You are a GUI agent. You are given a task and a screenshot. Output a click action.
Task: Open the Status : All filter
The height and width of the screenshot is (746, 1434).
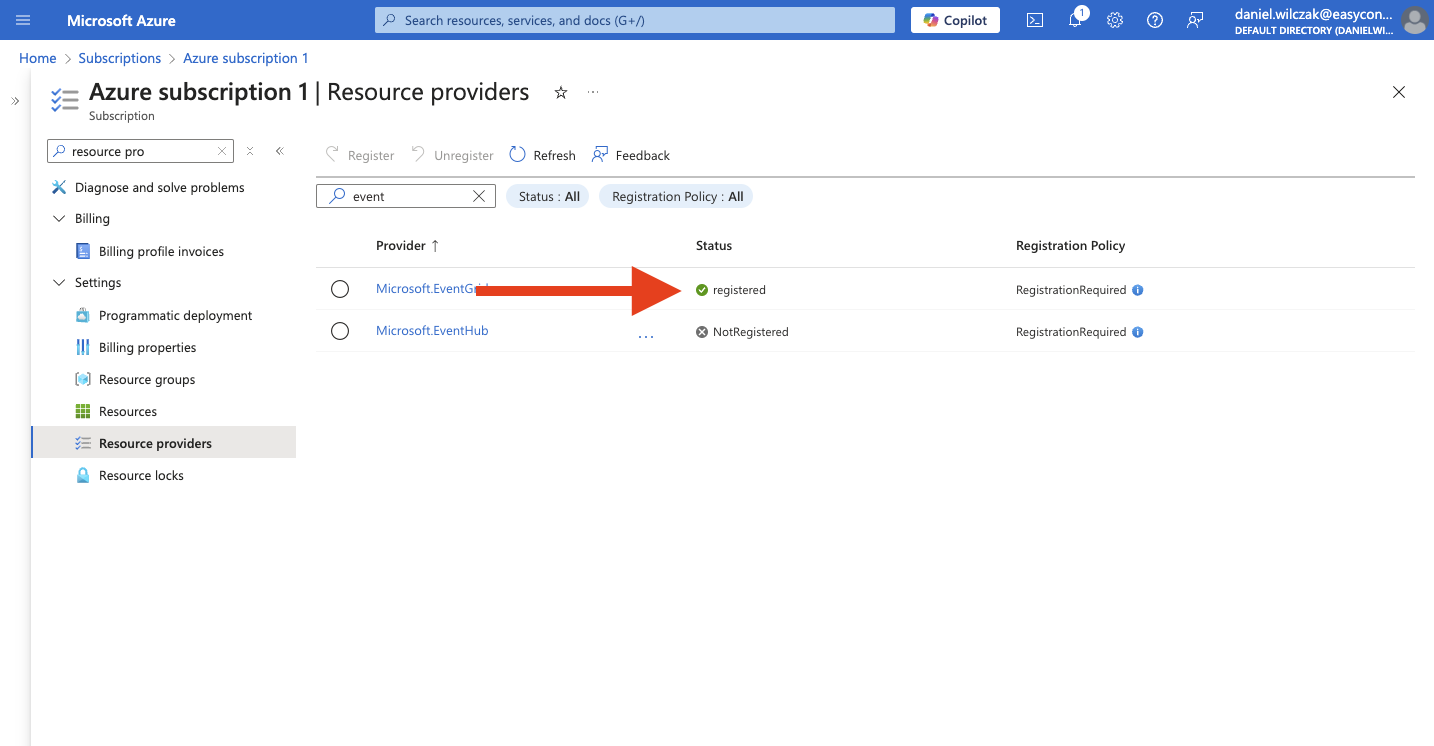click(x=548, y=196)
